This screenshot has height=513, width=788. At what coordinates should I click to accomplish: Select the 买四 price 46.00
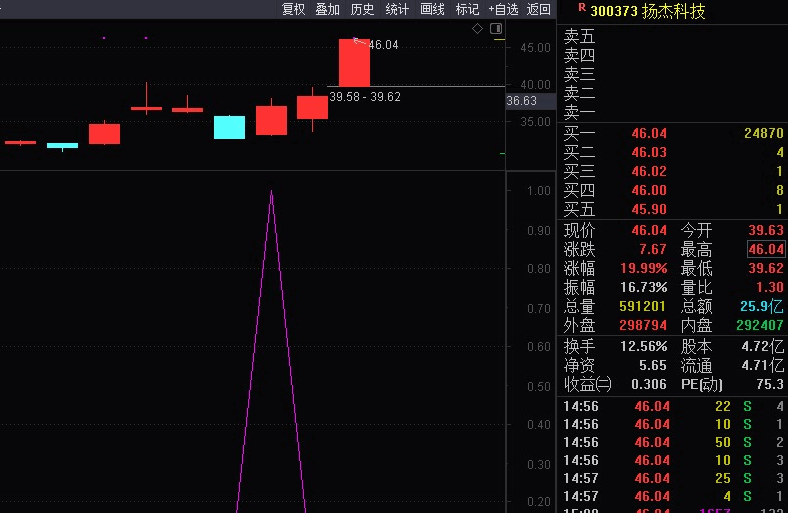pyautogui.click(x=649, y=190)
